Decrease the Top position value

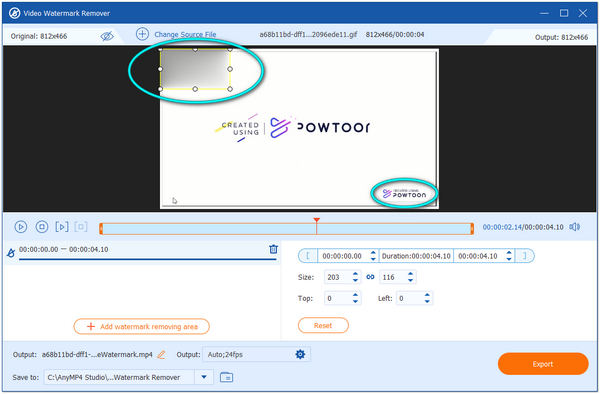[x=355, y=301]
